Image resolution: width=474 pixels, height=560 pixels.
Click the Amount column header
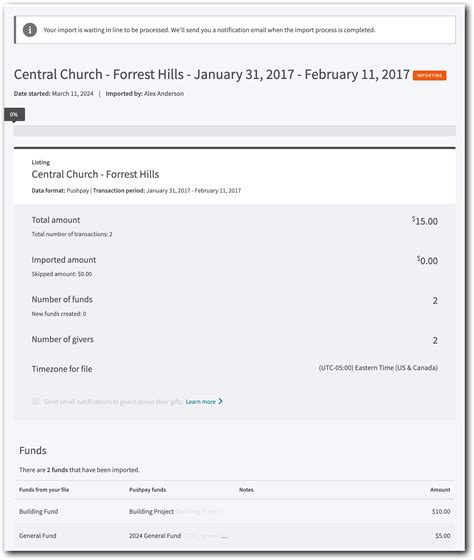pos(440,490)
